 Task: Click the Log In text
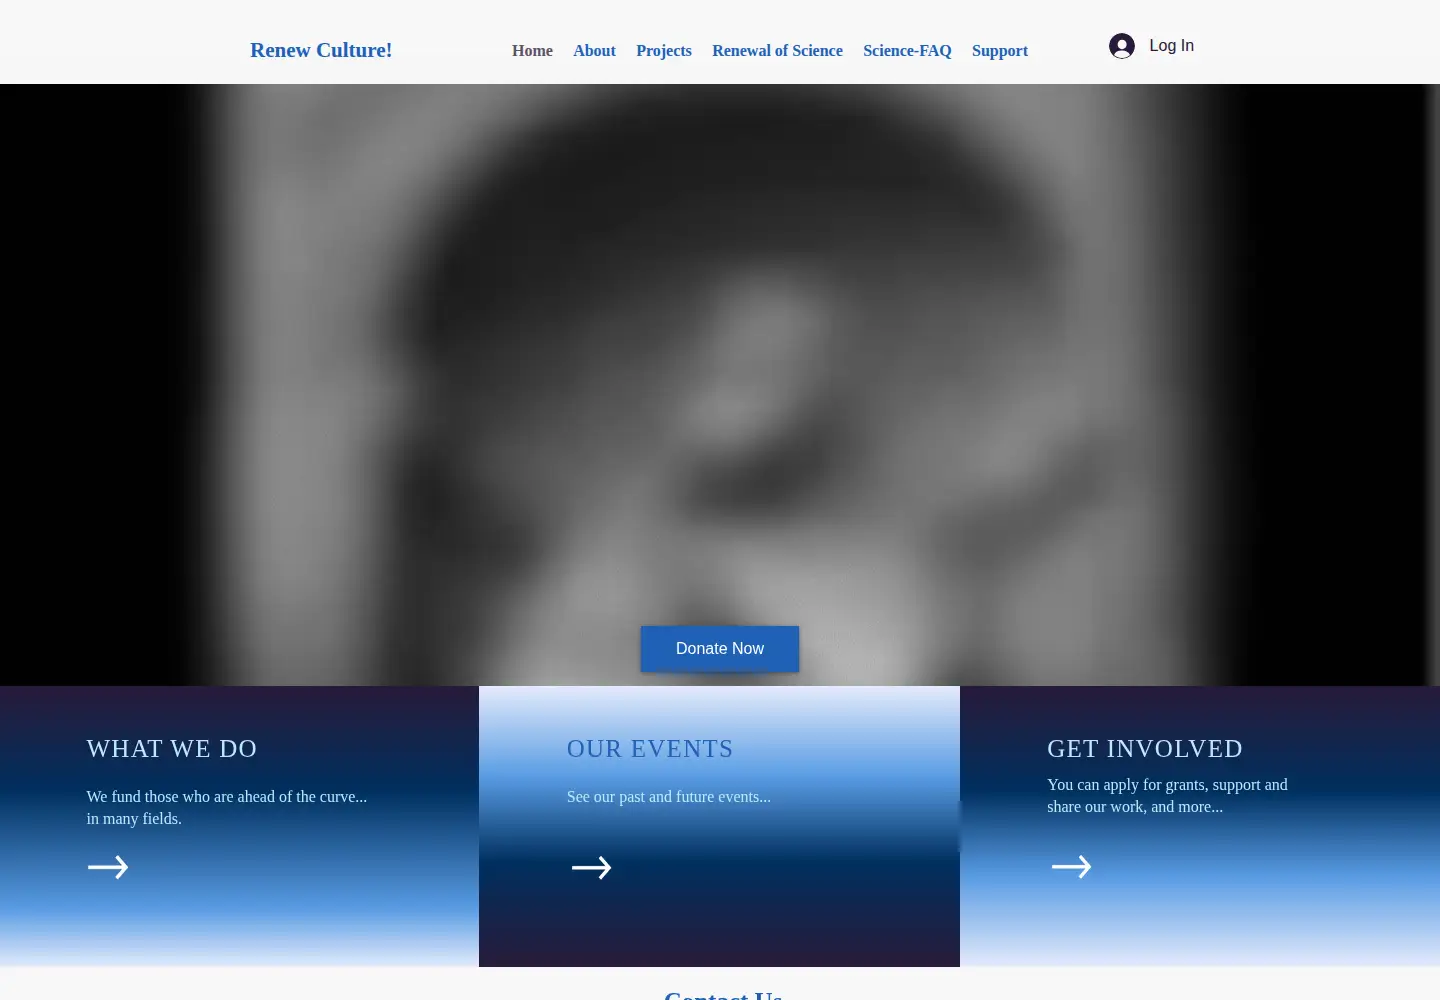coord(1171,46)
